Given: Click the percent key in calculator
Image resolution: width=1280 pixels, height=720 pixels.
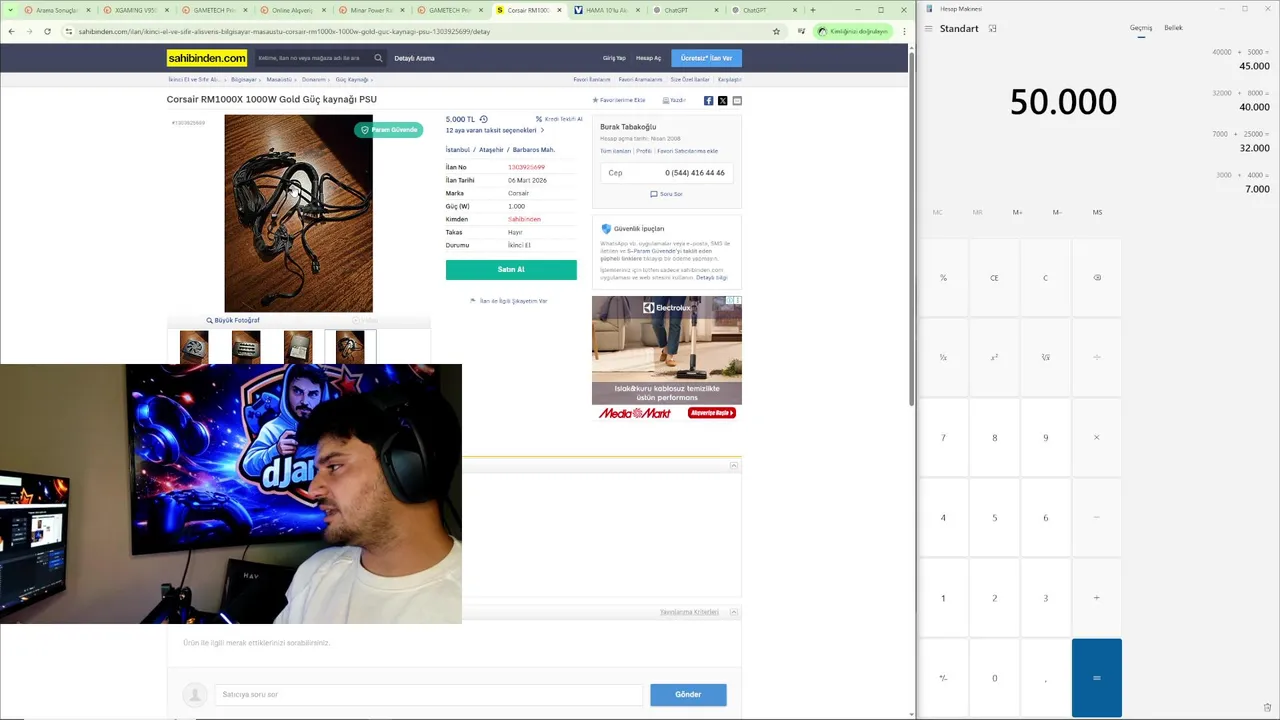Looking at the screenshot, I should (x=943, y=278).
